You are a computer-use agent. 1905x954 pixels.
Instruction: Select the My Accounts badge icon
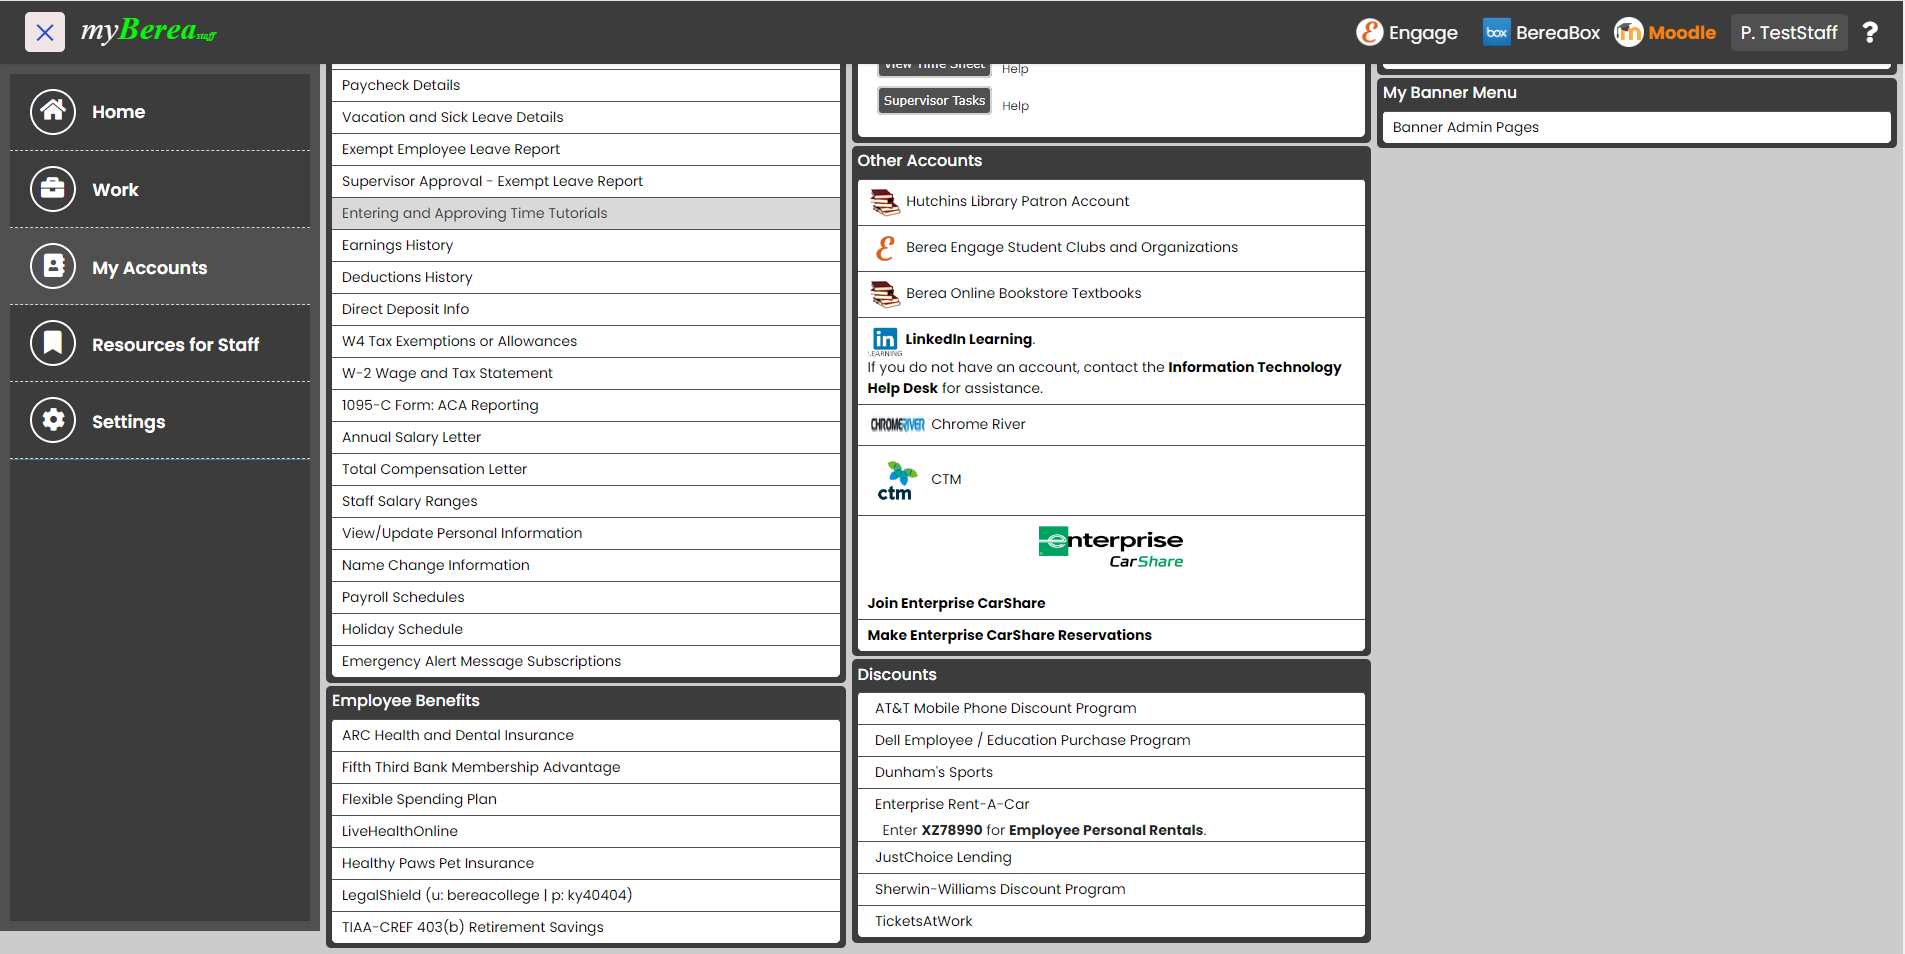pyautogui.click(x=53, y=267)
